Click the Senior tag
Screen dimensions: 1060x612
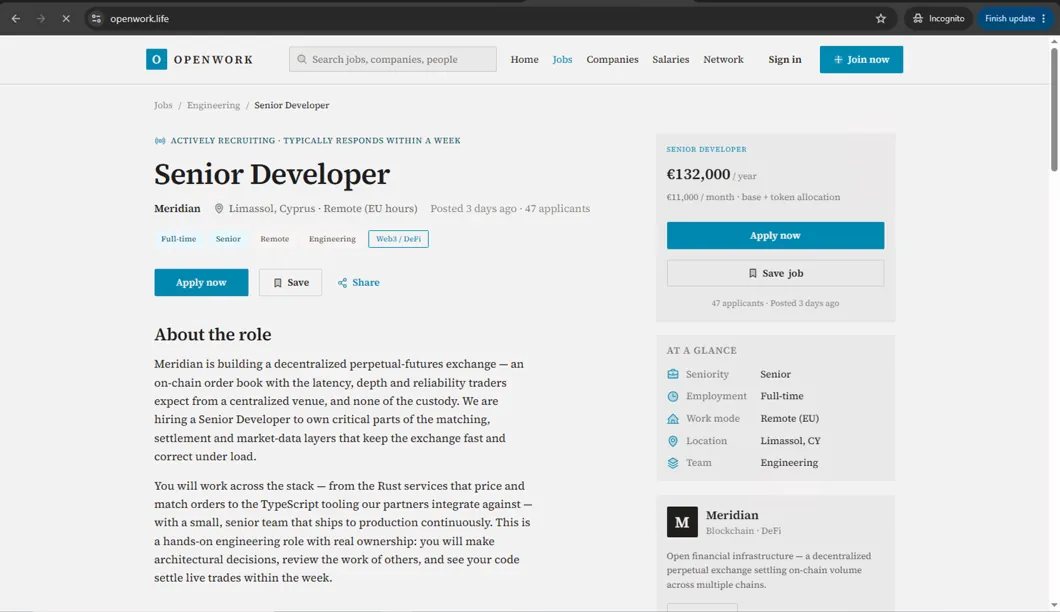(x=228, y=239)
